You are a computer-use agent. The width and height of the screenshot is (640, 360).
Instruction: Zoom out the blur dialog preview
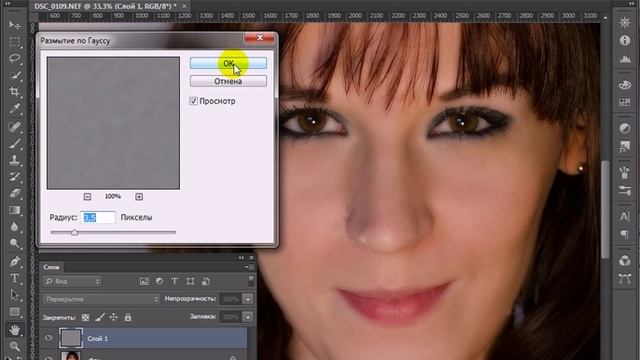(x=87, y=197)
